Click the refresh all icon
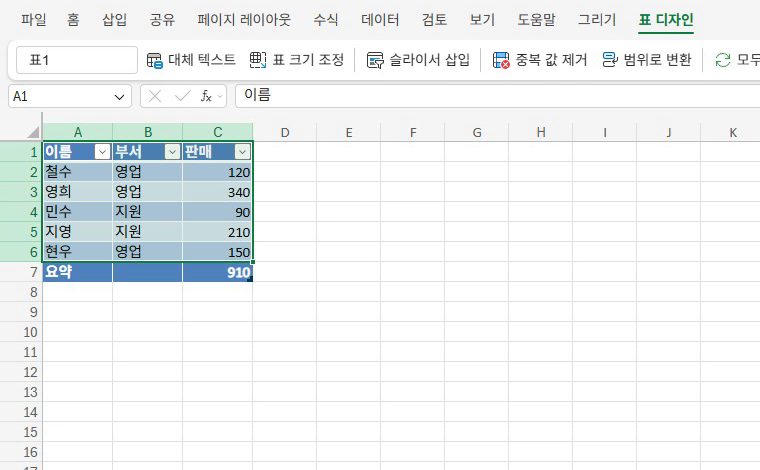This screenshot has width=760, height=470. coord(723,60)
